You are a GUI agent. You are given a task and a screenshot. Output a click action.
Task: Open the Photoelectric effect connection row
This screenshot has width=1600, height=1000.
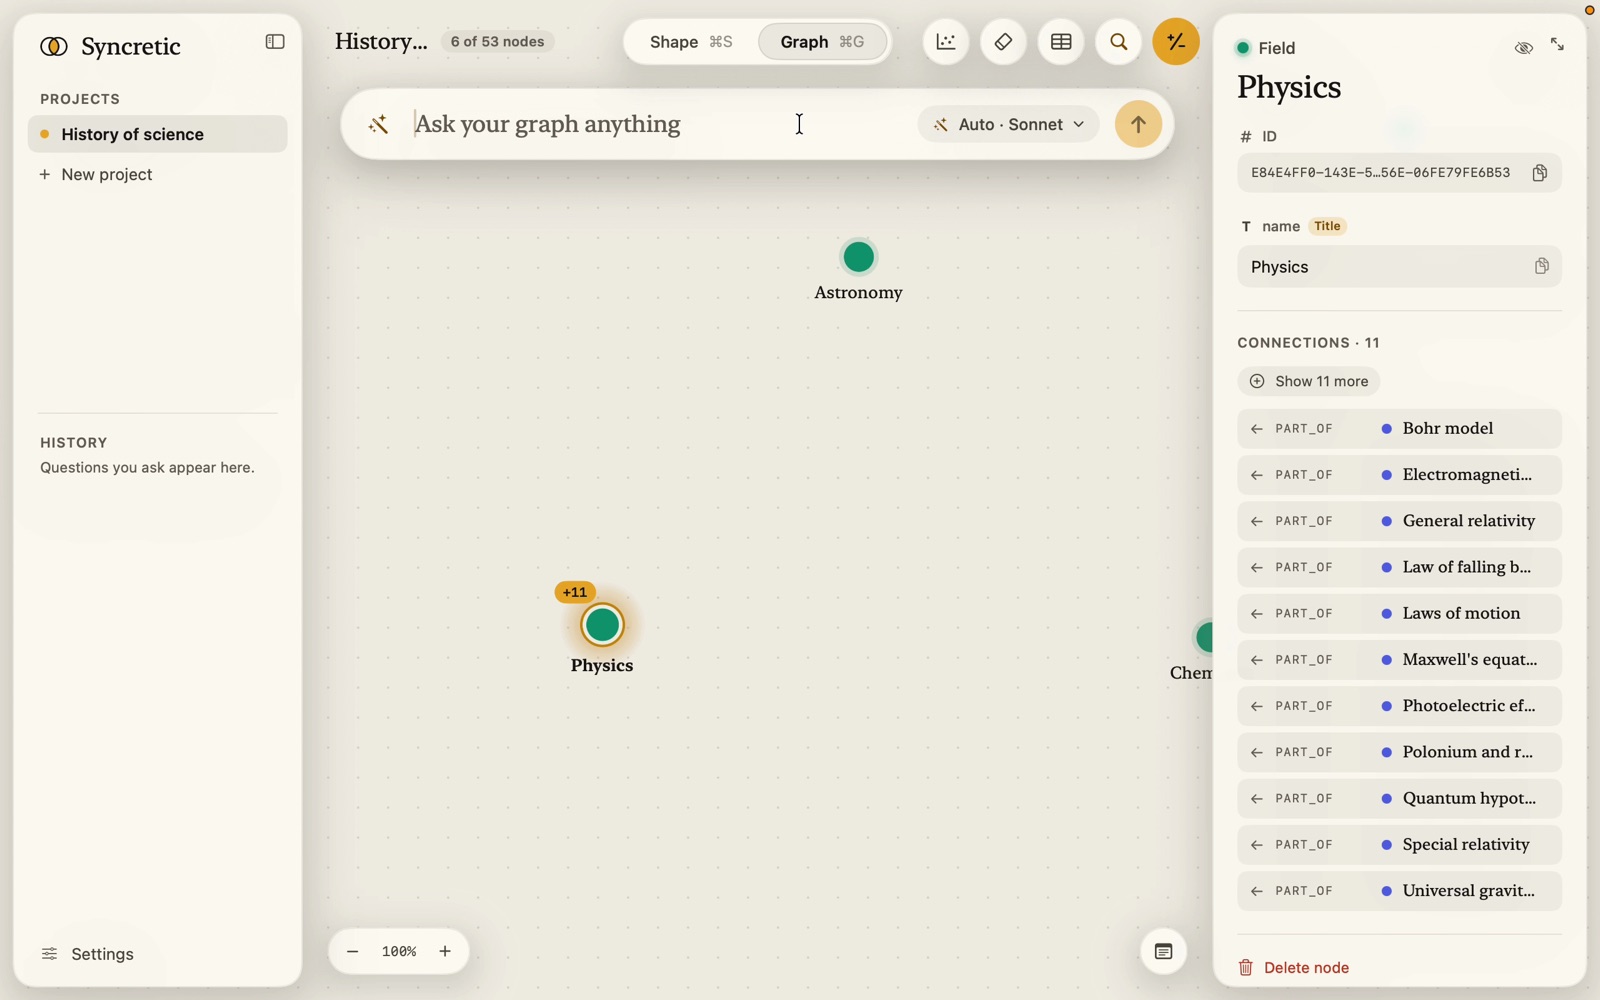1399,706
